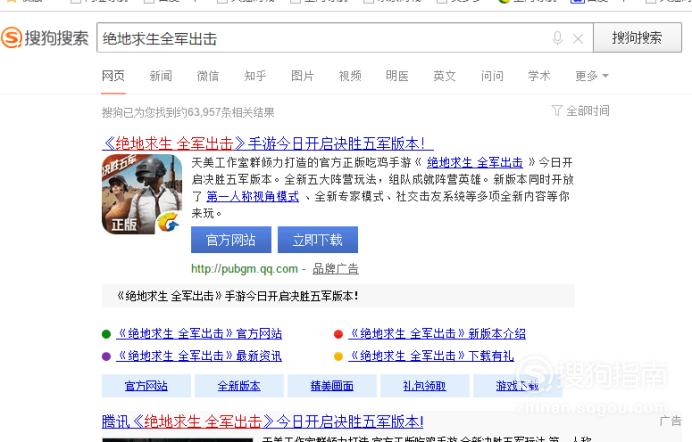Click the 游戏下载 box link
Image resolution: width=692 pixels, height=442 pixels.
click(x=517, y=386)
